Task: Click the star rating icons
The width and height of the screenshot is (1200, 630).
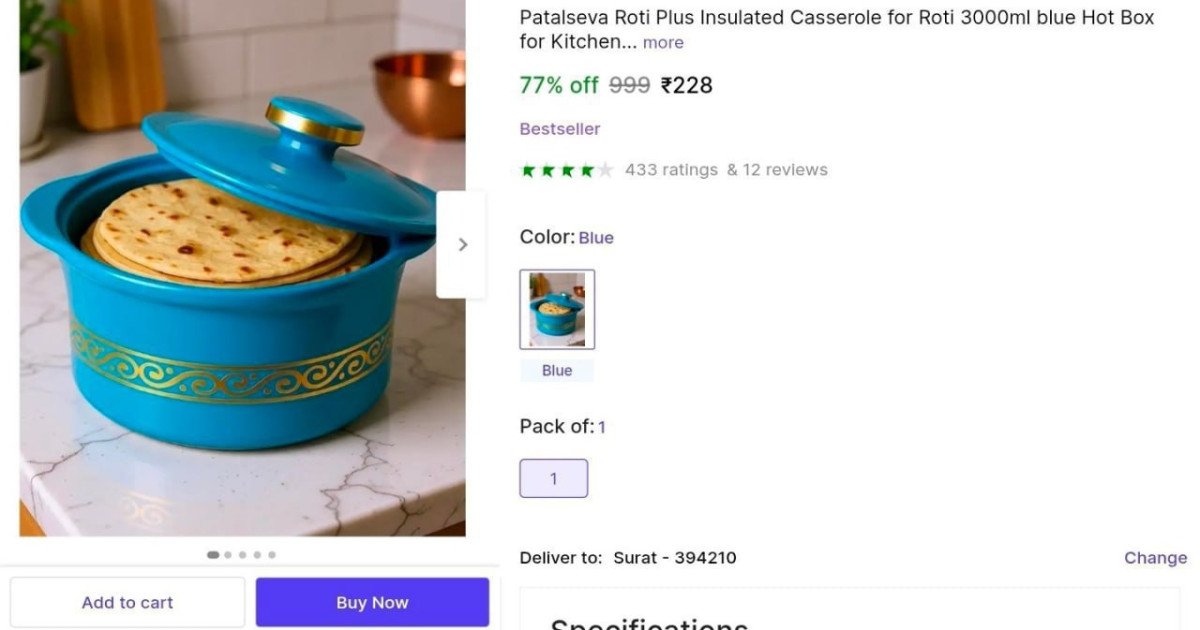Action: (567, 170)
